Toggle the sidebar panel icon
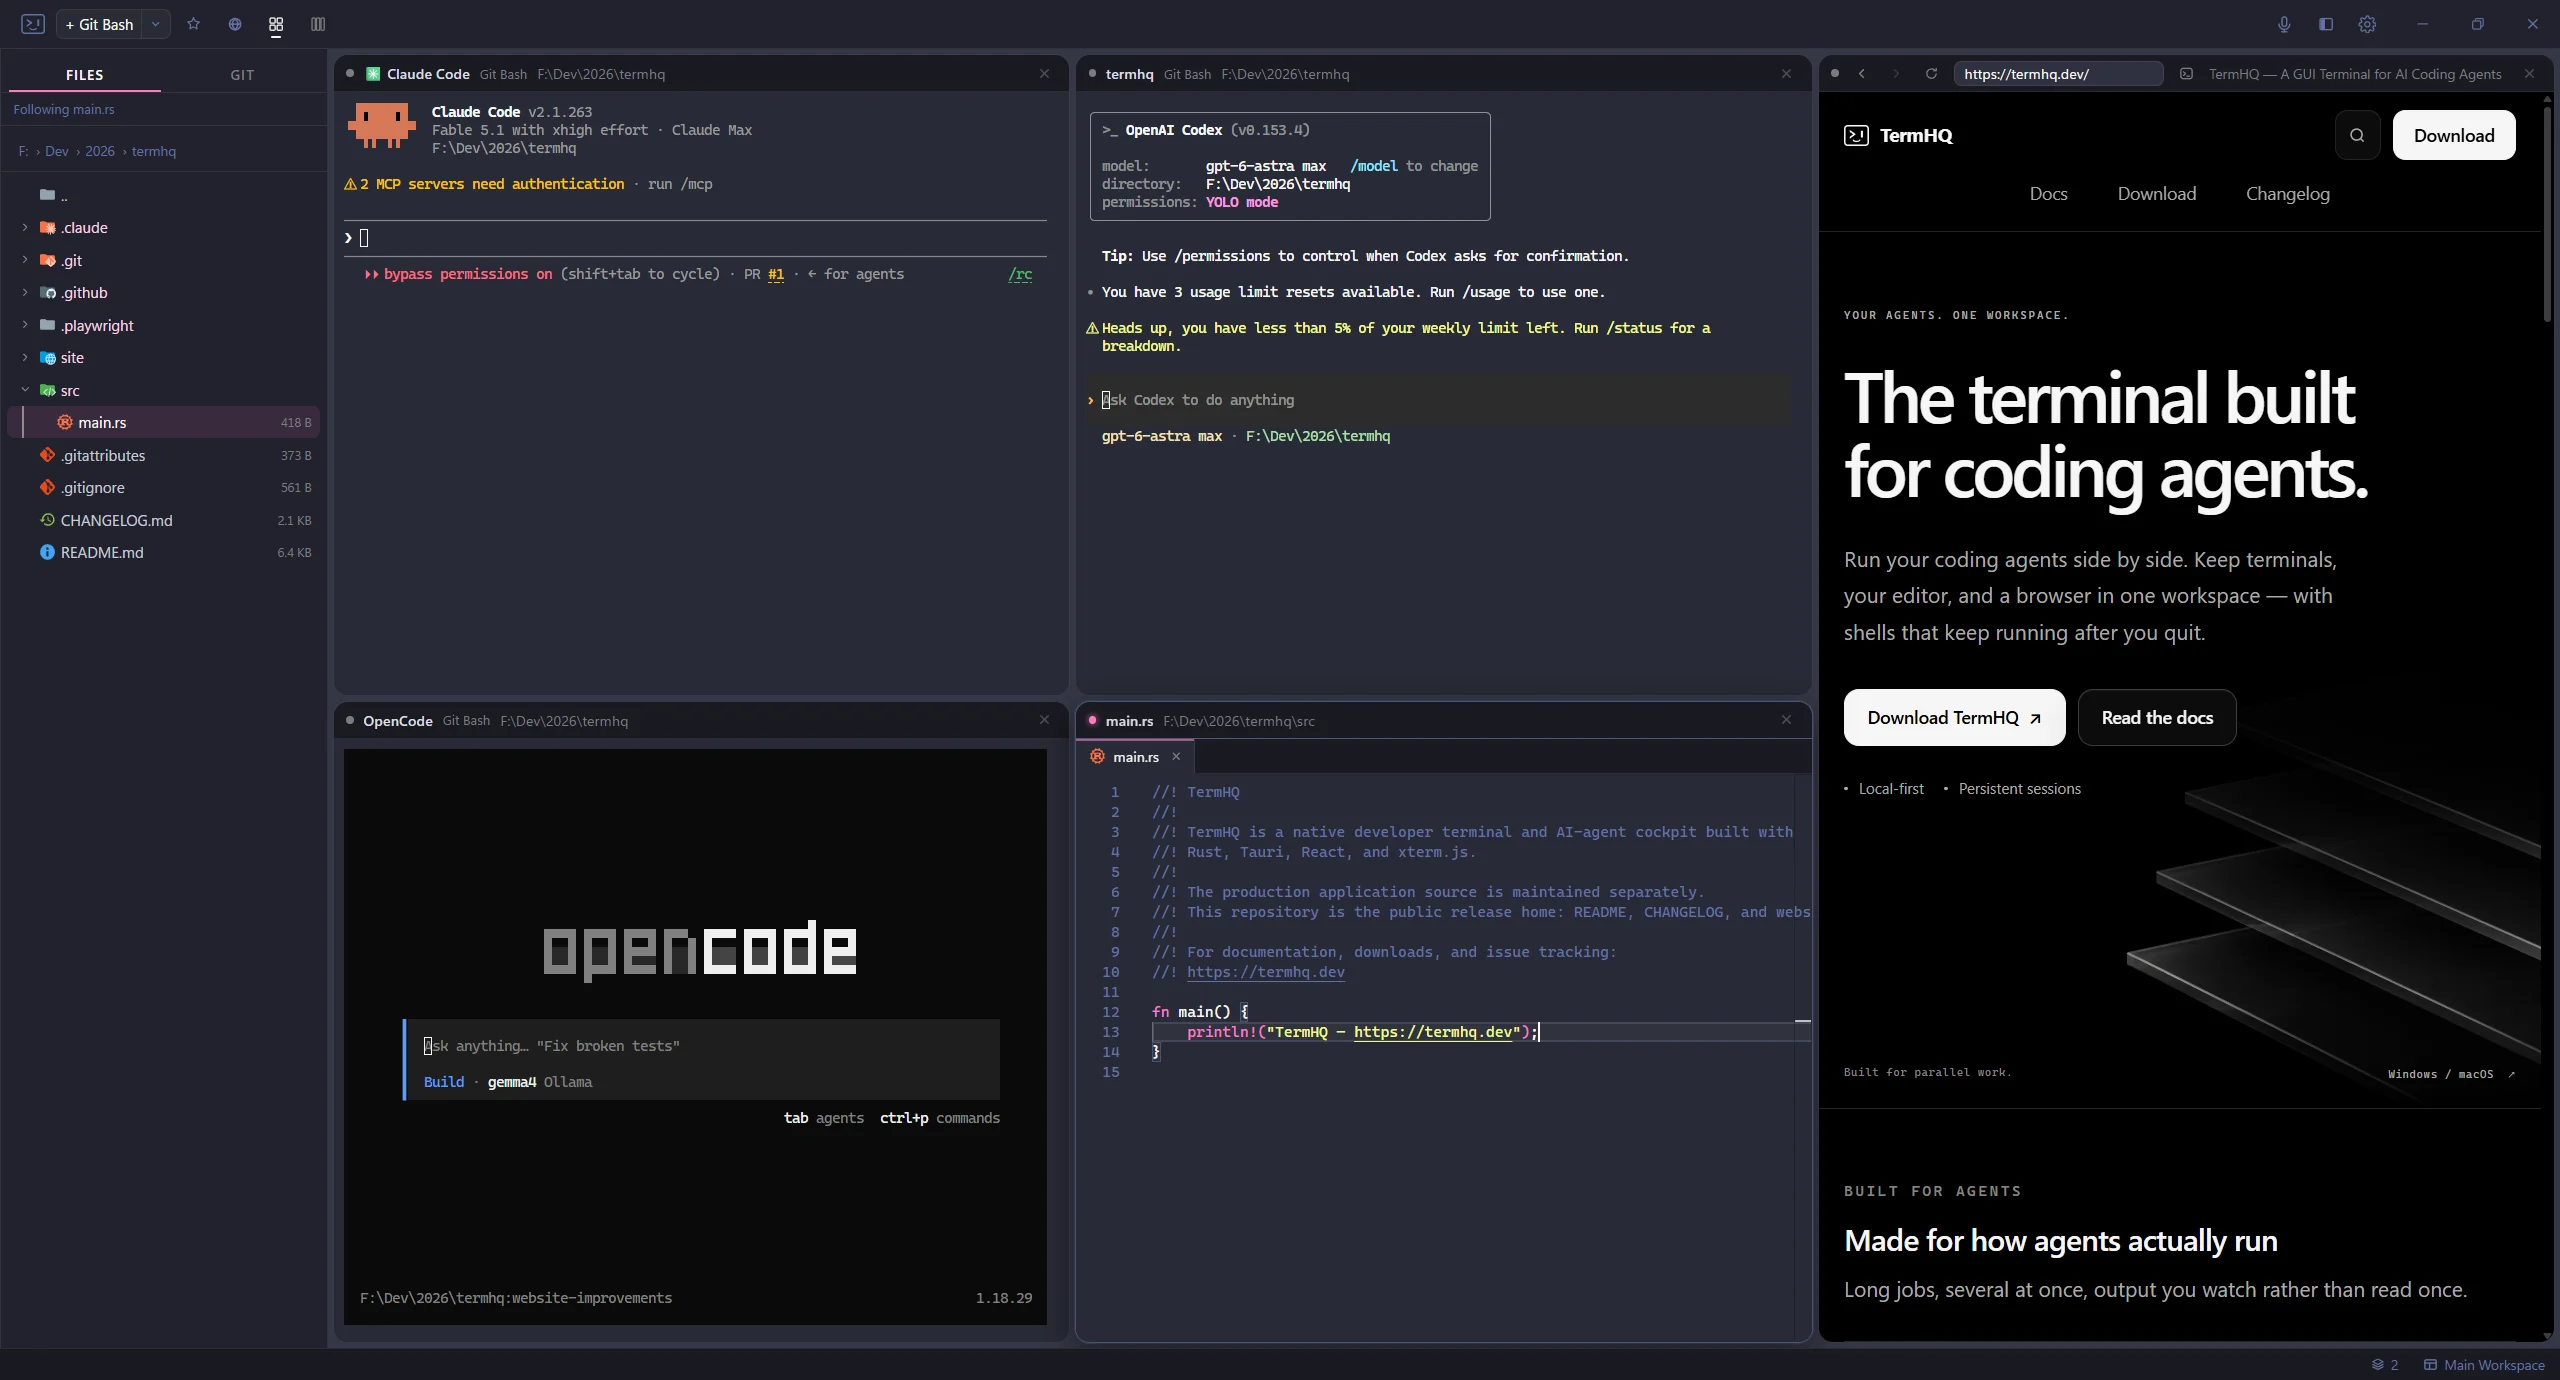The image size is (2560, 1380). coord(2326,24)
